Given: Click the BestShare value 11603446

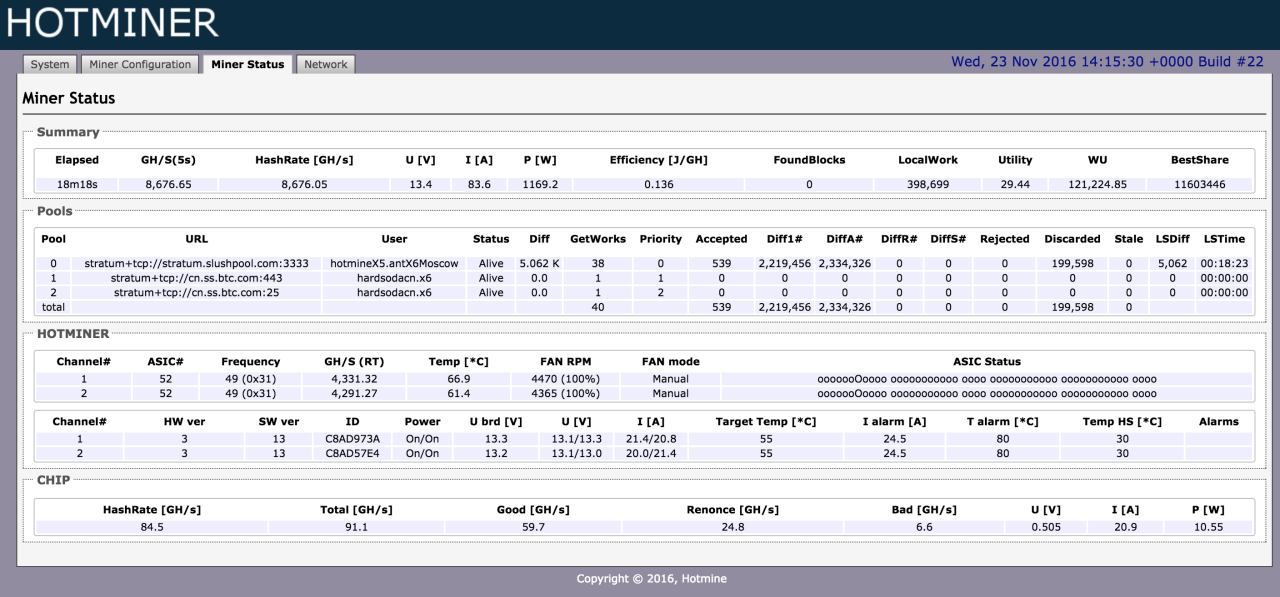Looking at the screenshot, I should tap(1199, 184).
